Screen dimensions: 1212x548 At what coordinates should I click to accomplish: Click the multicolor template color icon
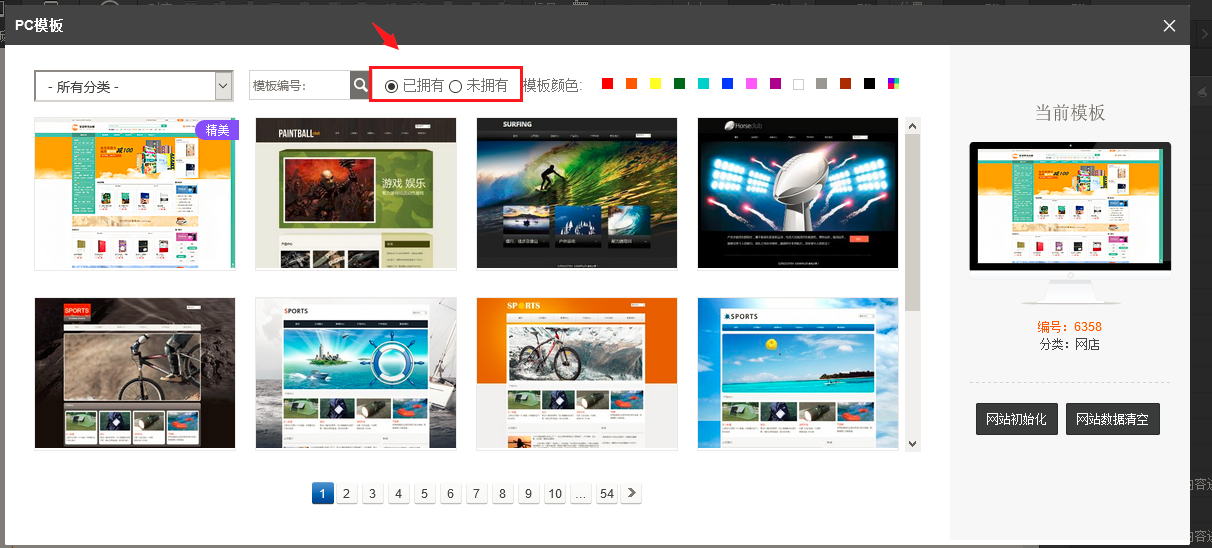(894, 84)
